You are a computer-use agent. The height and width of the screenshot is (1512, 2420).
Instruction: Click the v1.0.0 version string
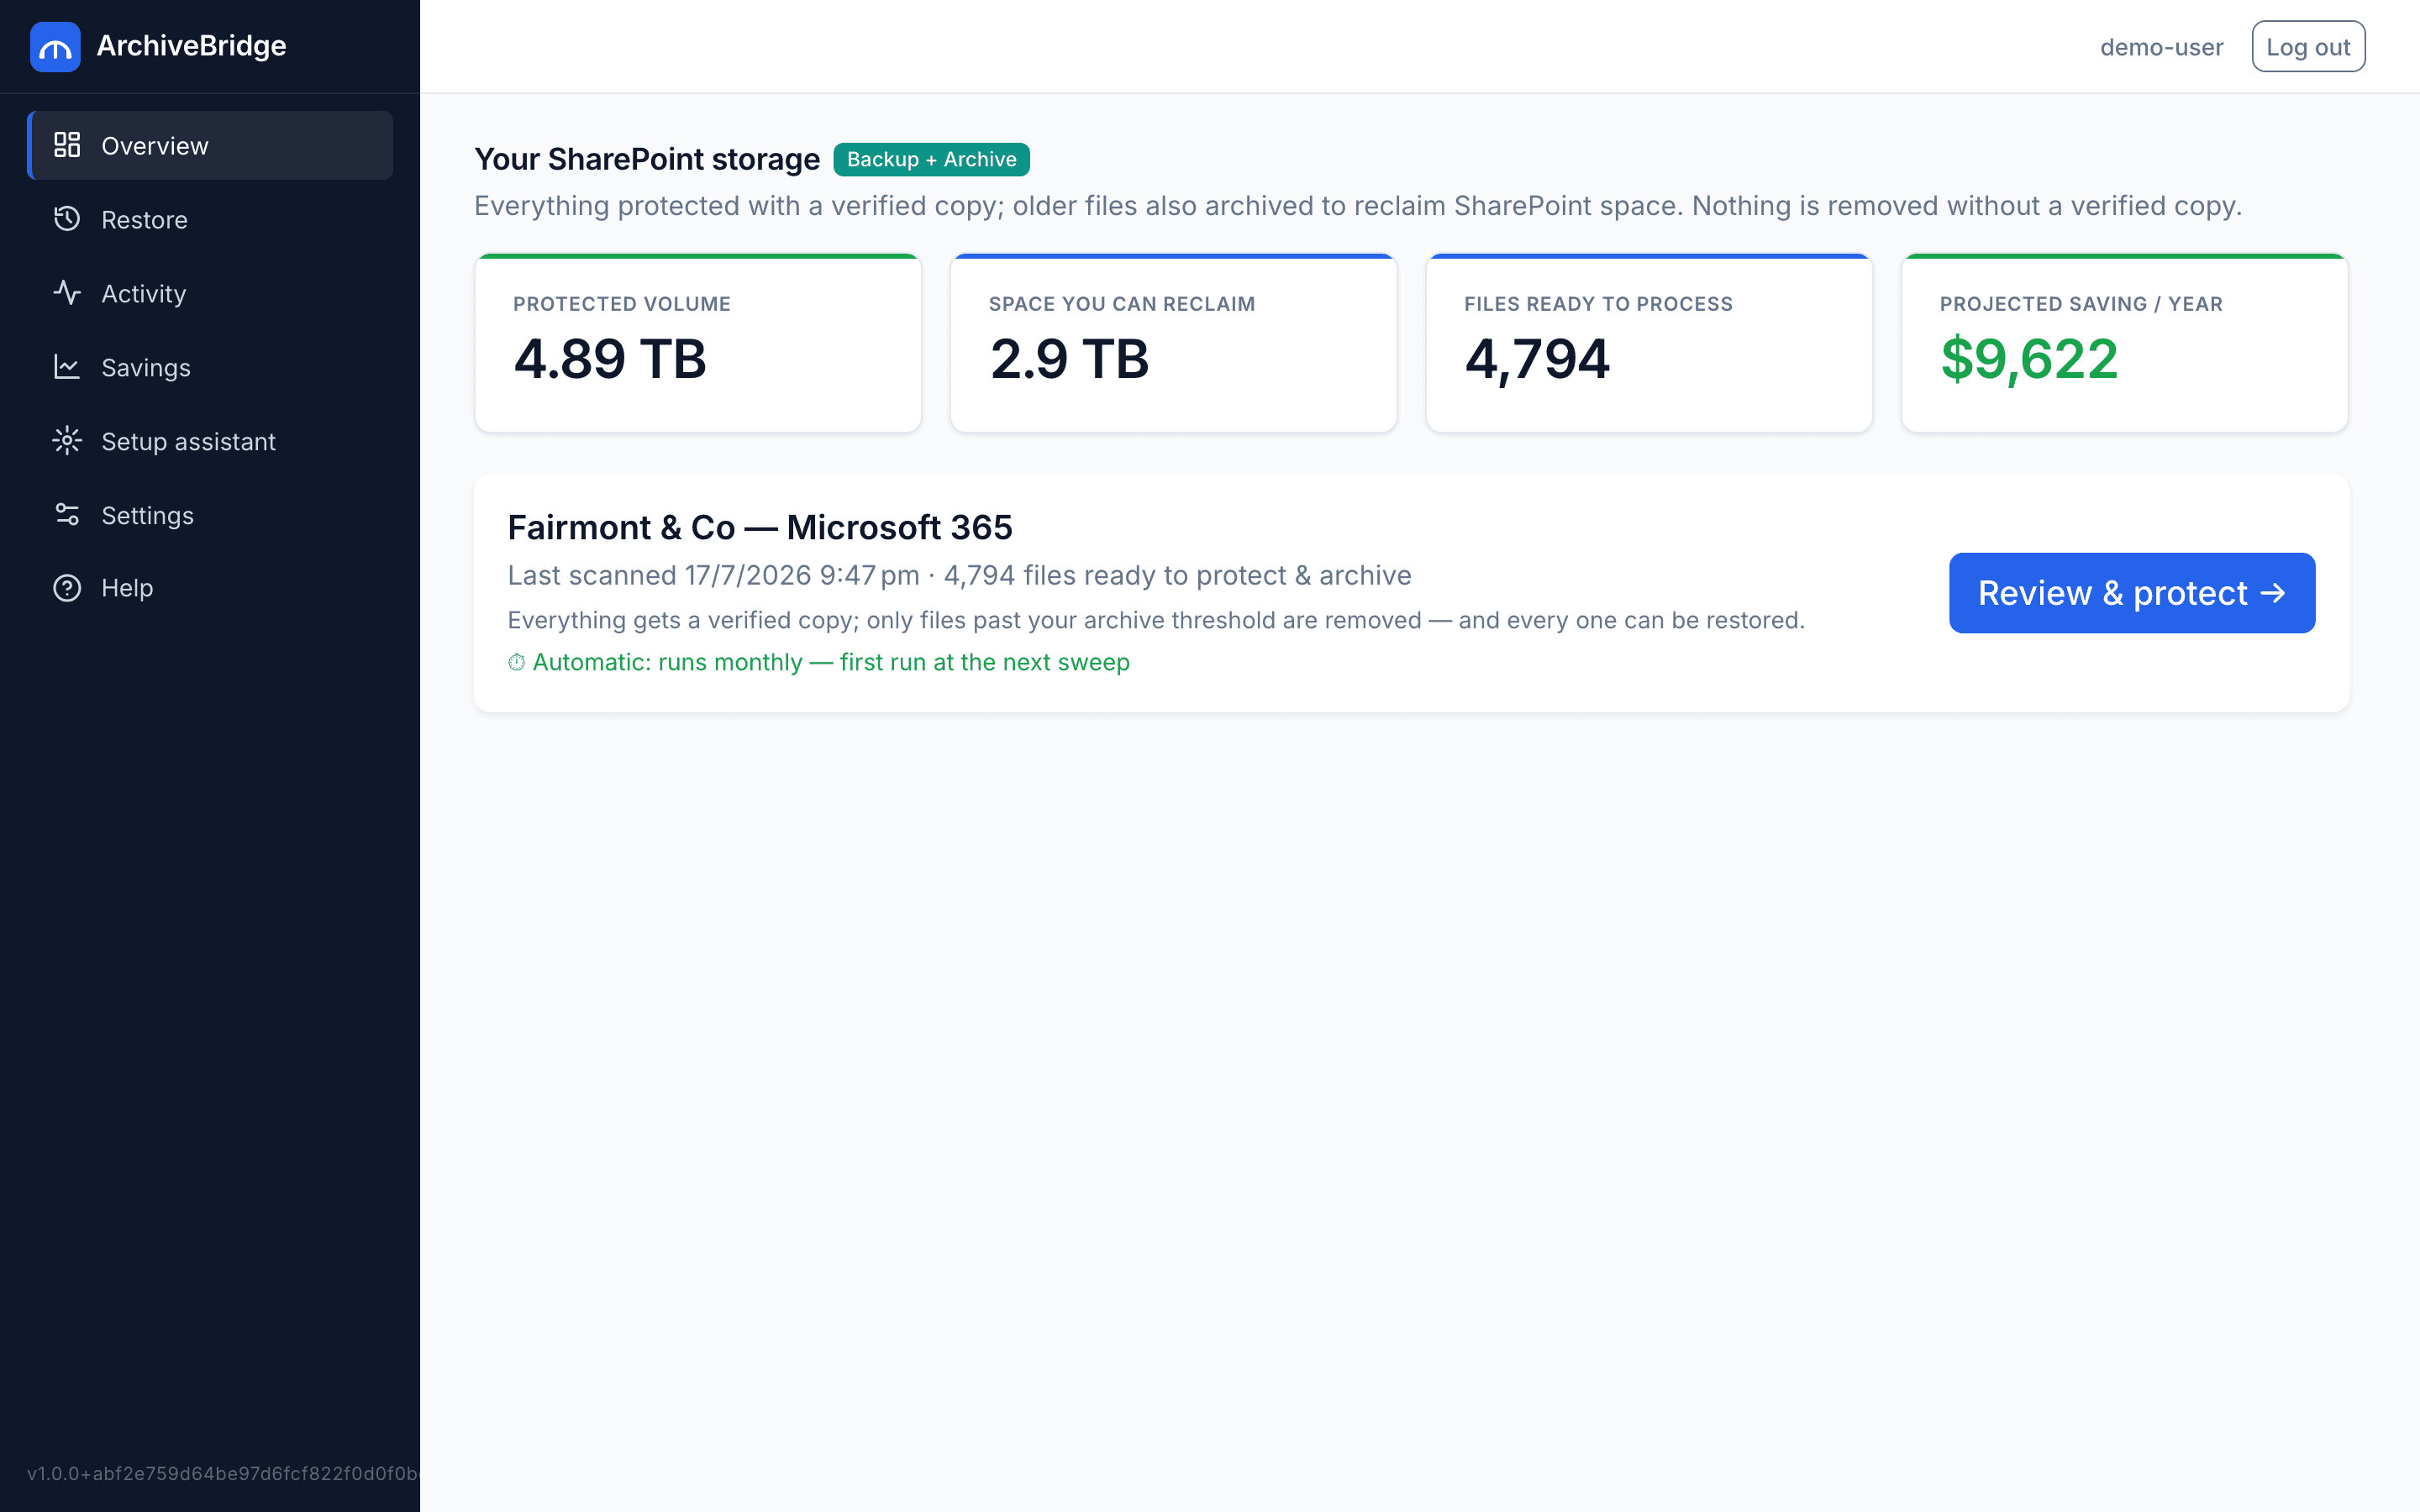coord(223,1473)
